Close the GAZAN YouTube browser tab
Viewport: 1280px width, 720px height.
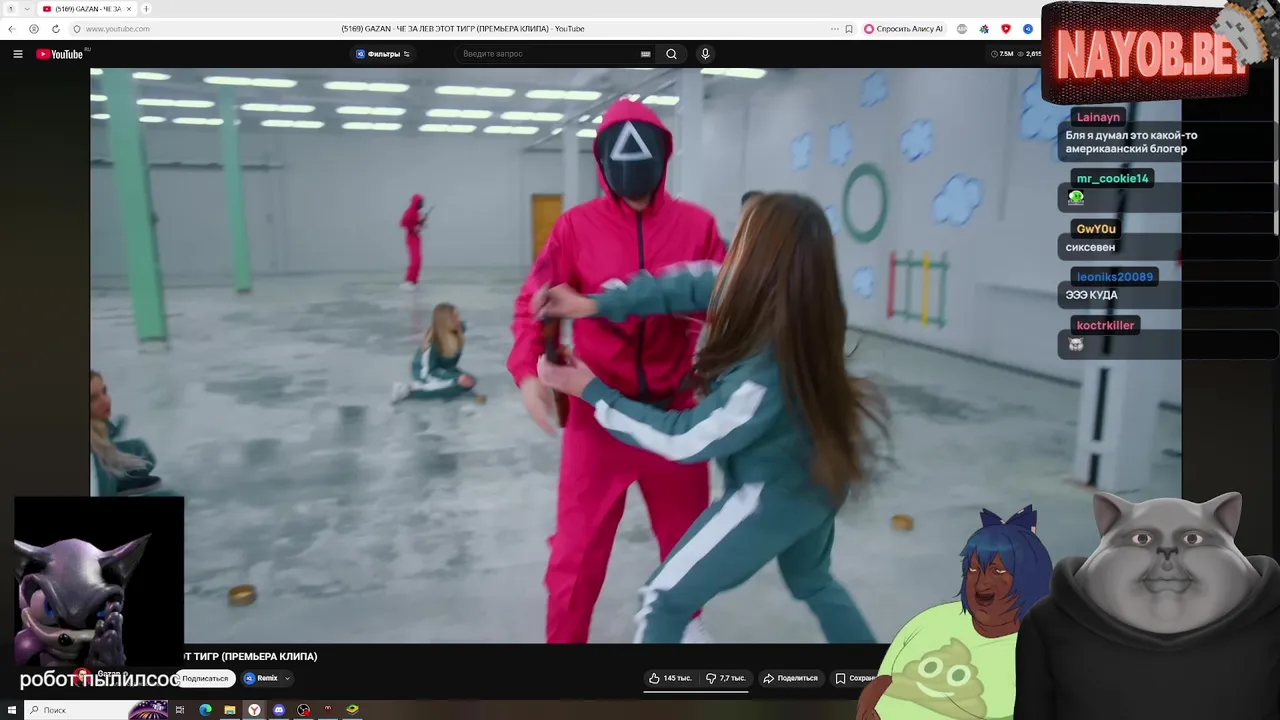point(129,9)
